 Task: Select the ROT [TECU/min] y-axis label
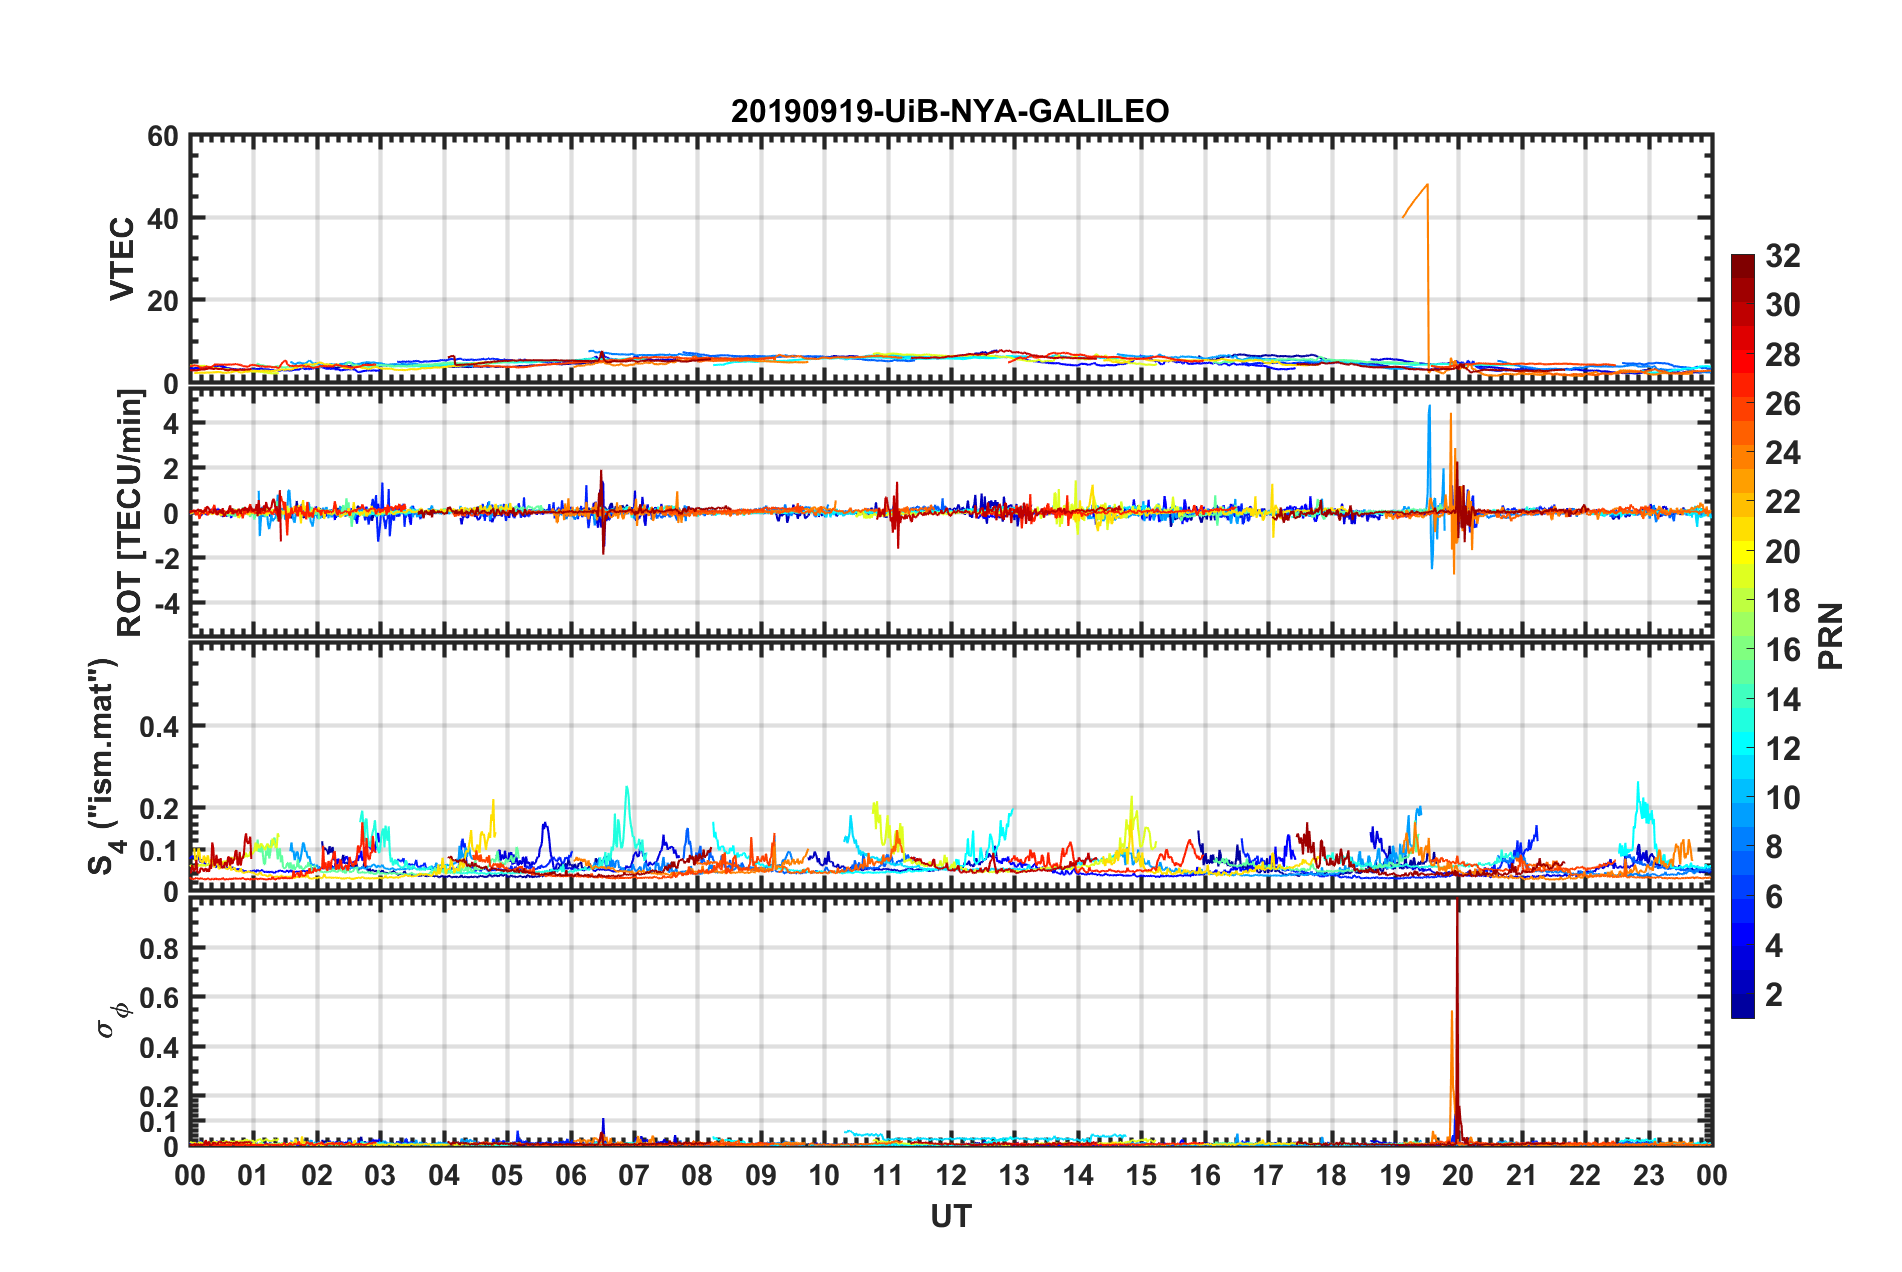(130, 513)
